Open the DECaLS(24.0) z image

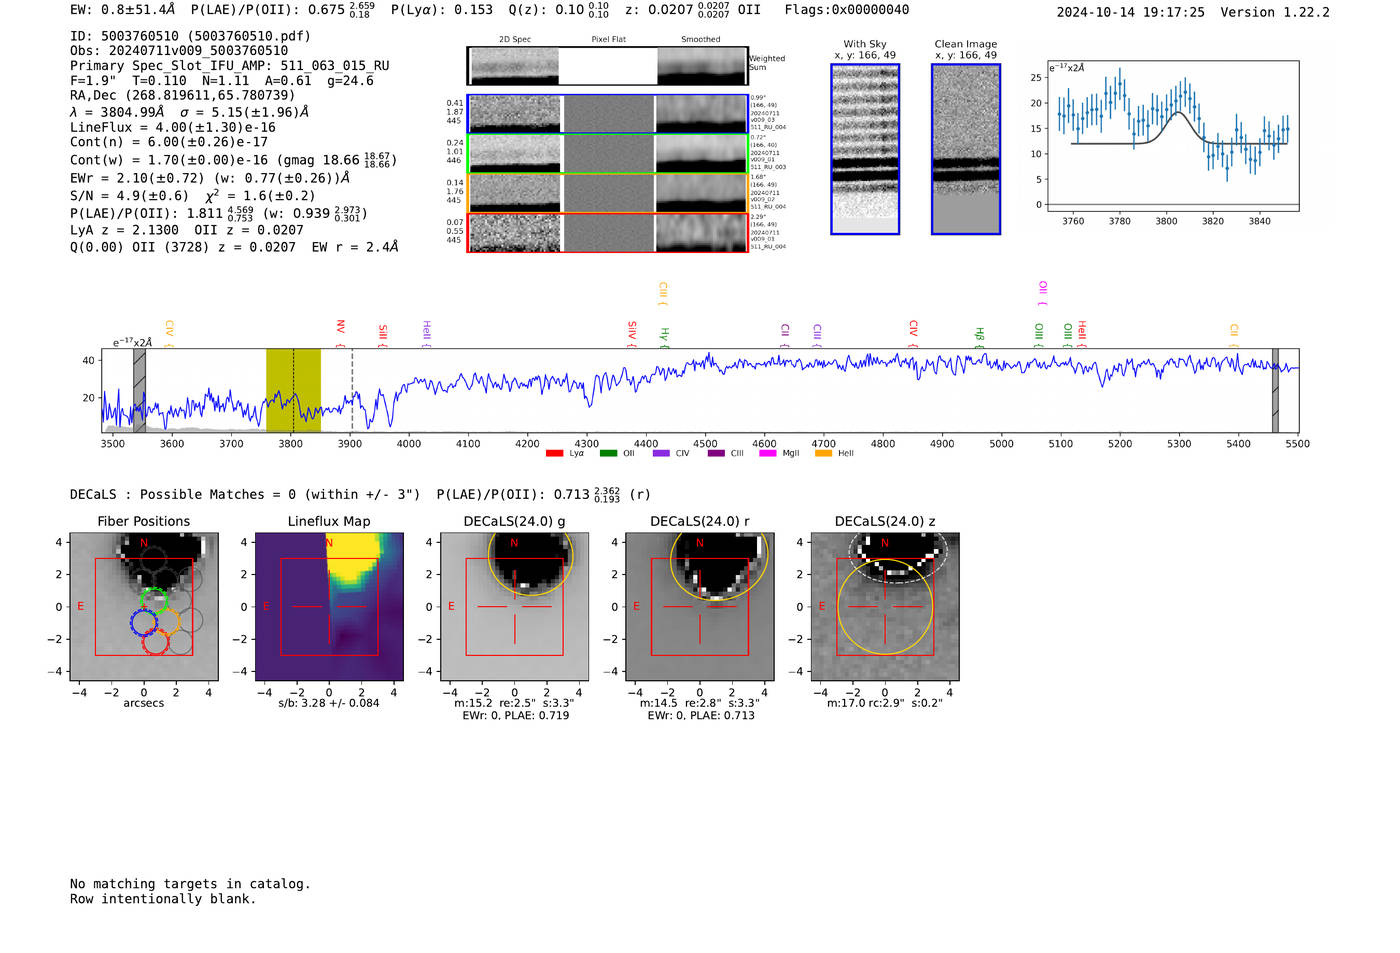pyautogui.click(x=885, y=606)
